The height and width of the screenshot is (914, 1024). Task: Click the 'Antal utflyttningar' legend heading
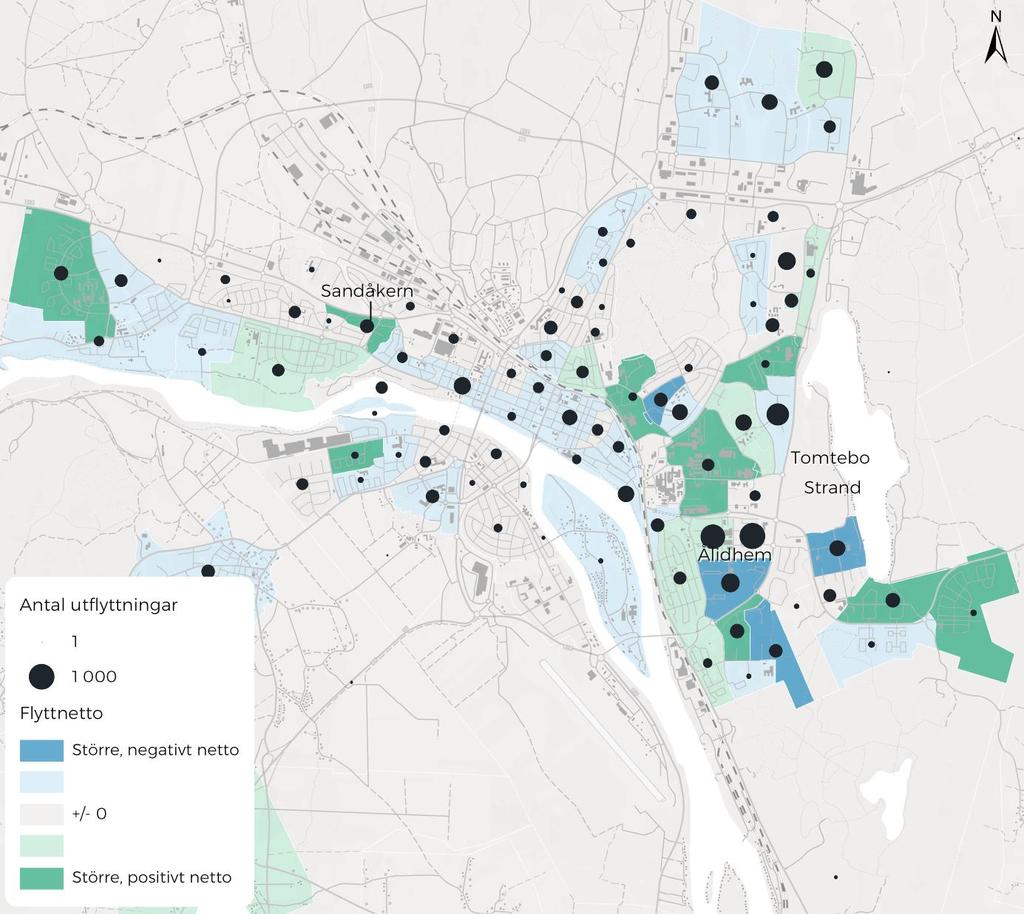point(99,605)
